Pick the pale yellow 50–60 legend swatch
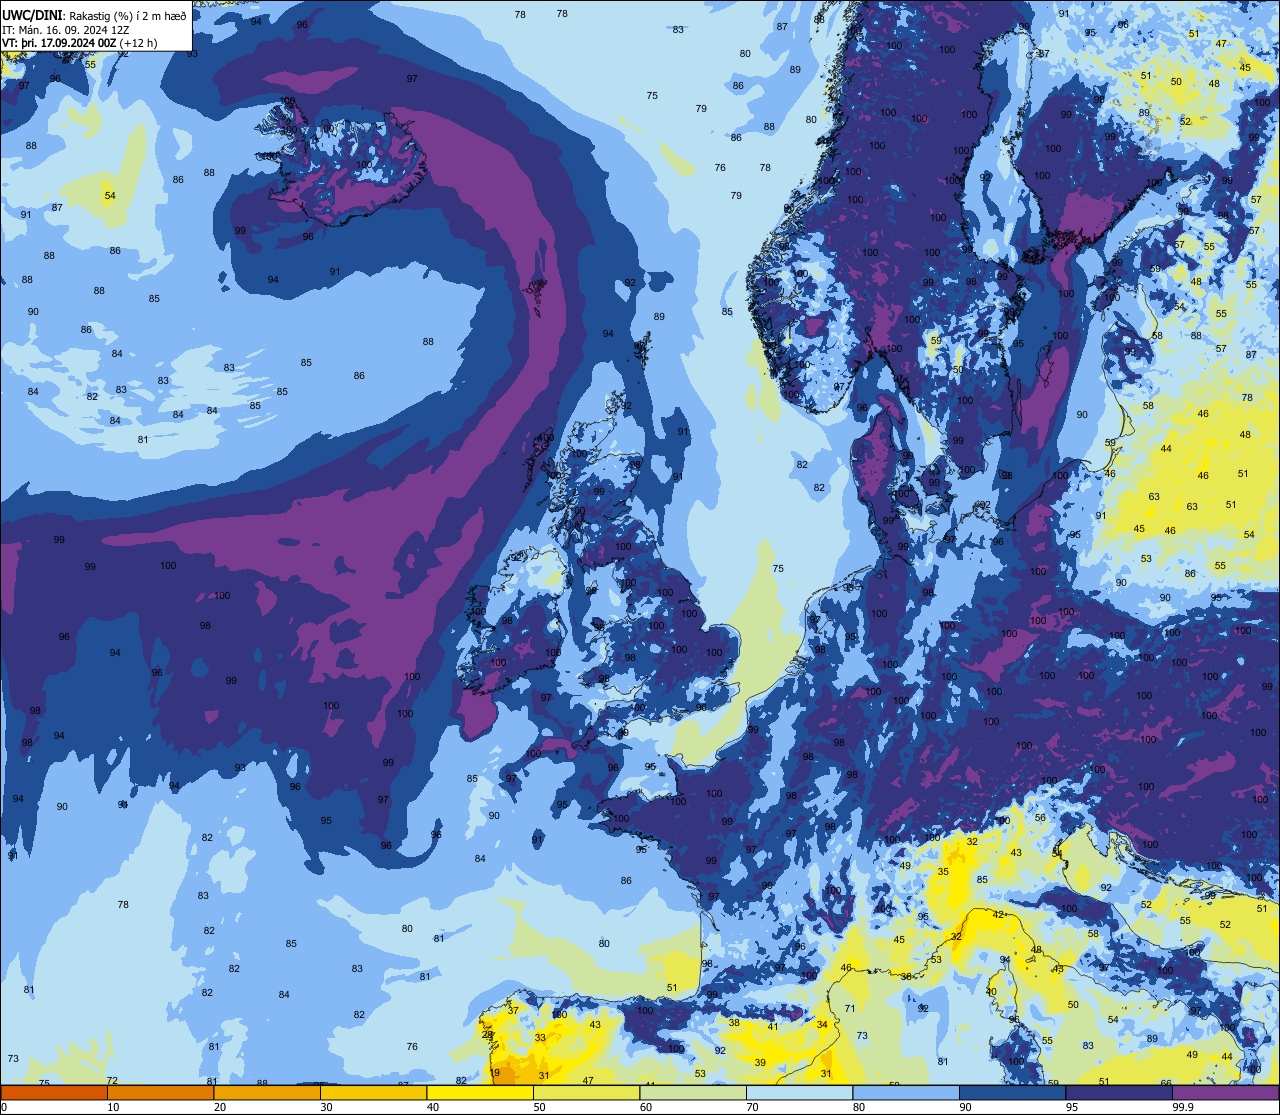 tap(586, 1093)
